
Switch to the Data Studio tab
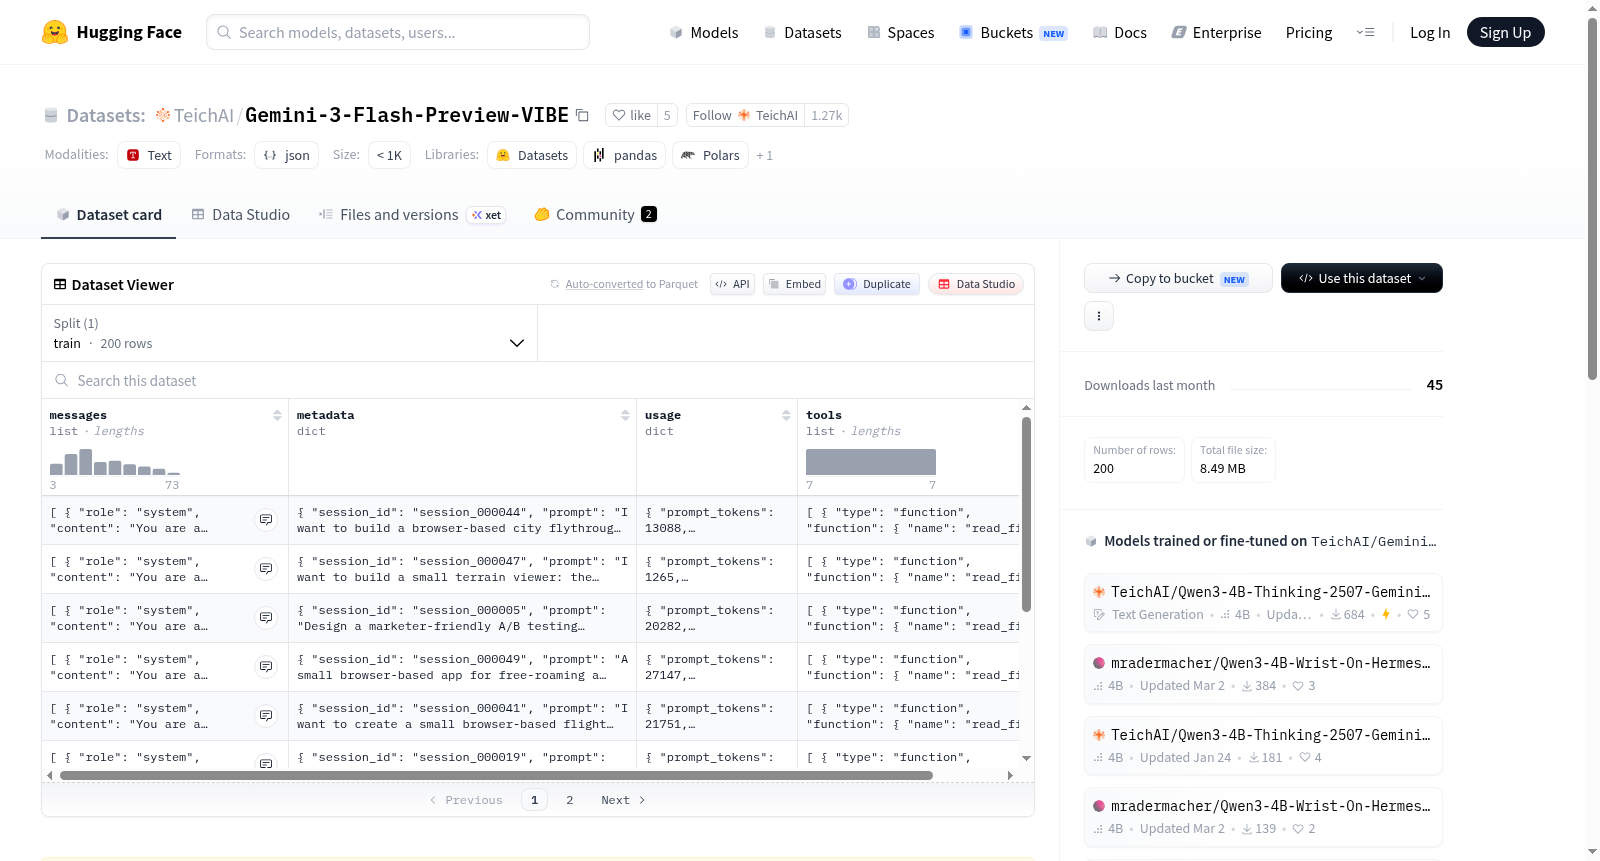click(x=241, y=214)
